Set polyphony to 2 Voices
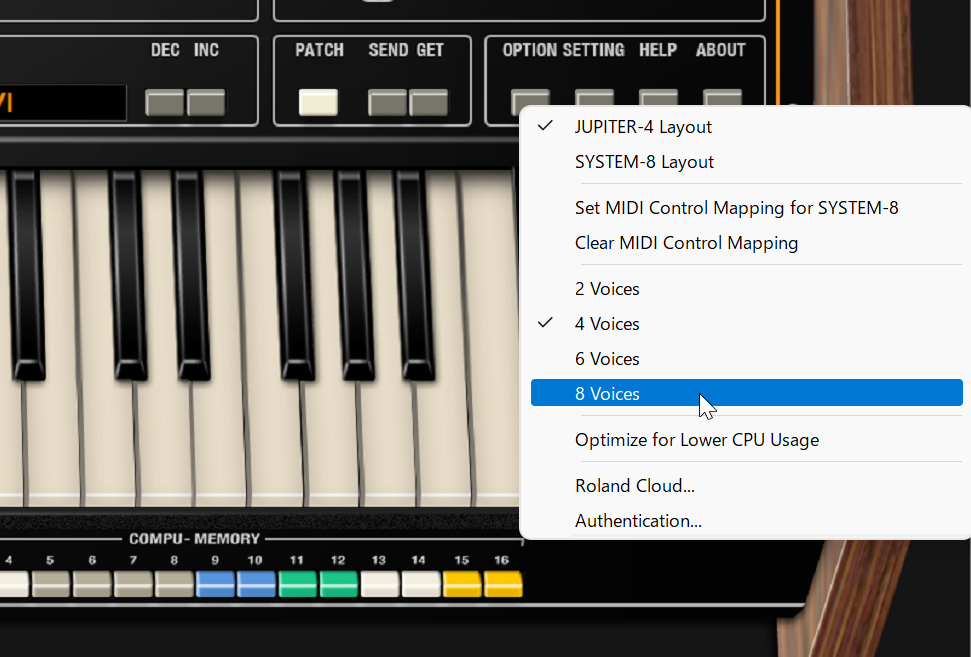 click(746, 289)
